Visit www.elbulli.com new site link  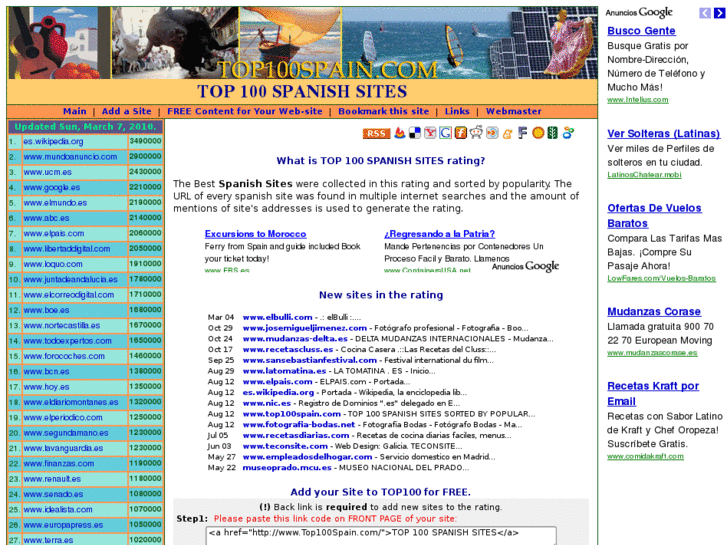pos(277,317)
